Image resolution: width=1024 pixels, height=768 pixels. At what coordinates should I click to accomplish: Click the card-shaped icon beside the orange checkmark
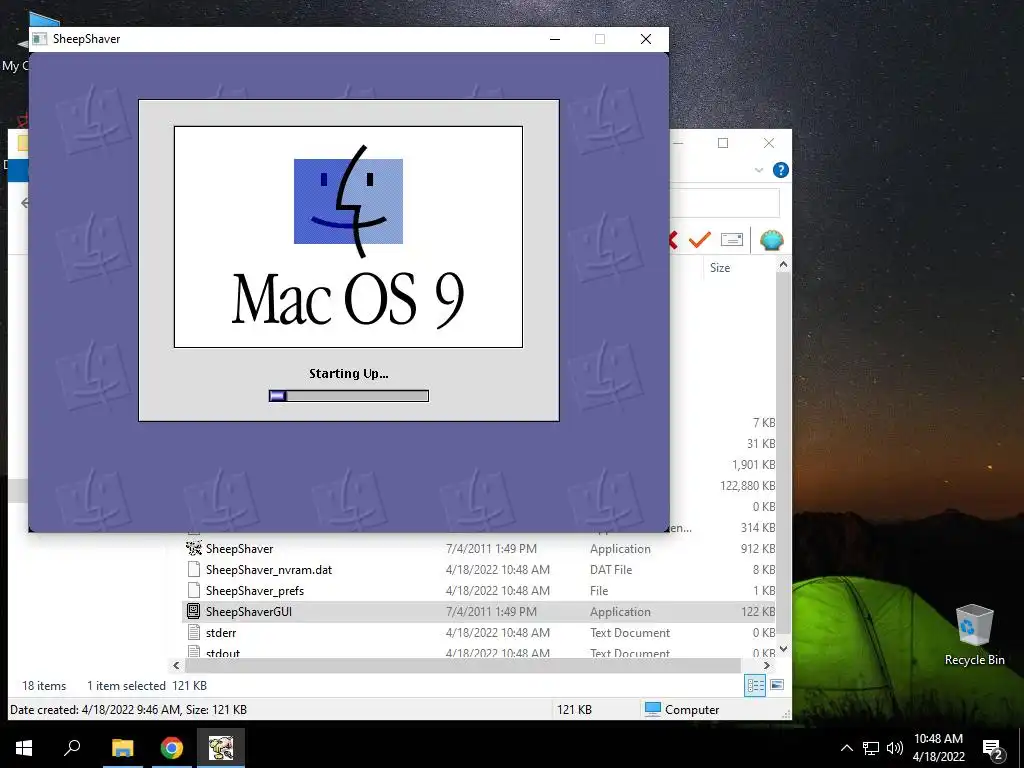click(x=731, y=240)
